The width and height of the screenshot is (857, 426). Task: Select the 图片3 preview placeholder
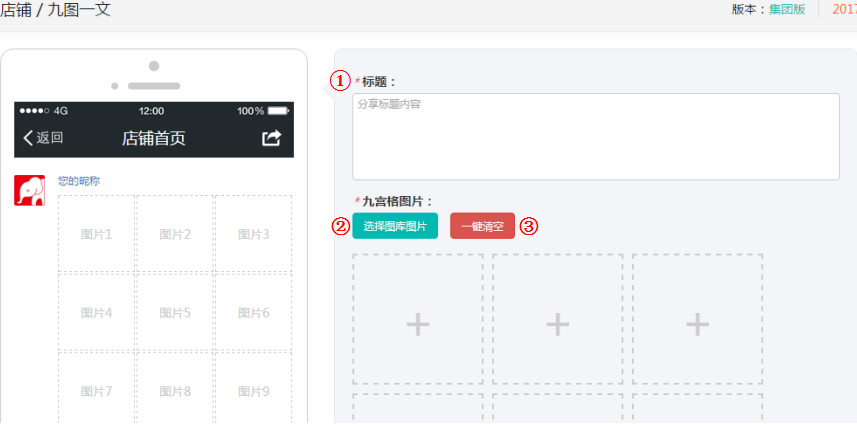click(x=253, y=235)
